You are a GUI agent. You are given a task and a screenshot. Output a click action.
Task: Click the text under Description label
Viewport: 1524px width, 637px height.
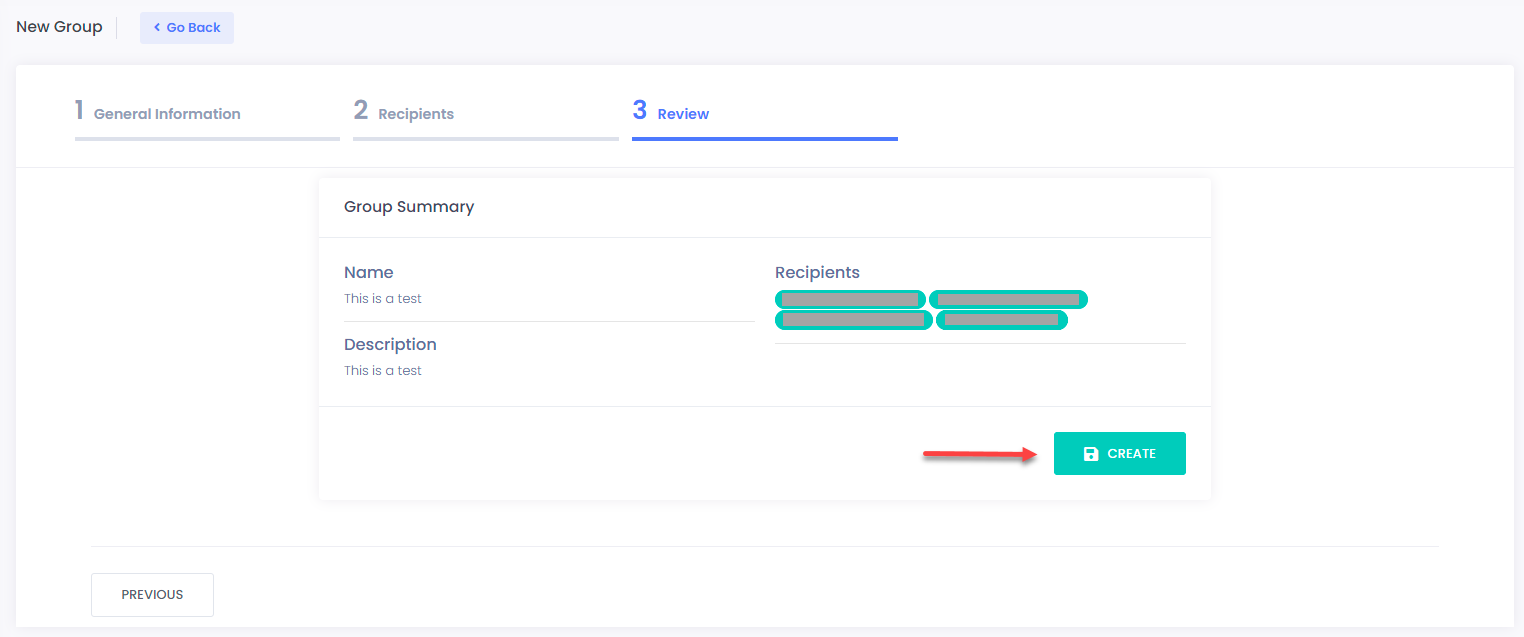point(383,371)
